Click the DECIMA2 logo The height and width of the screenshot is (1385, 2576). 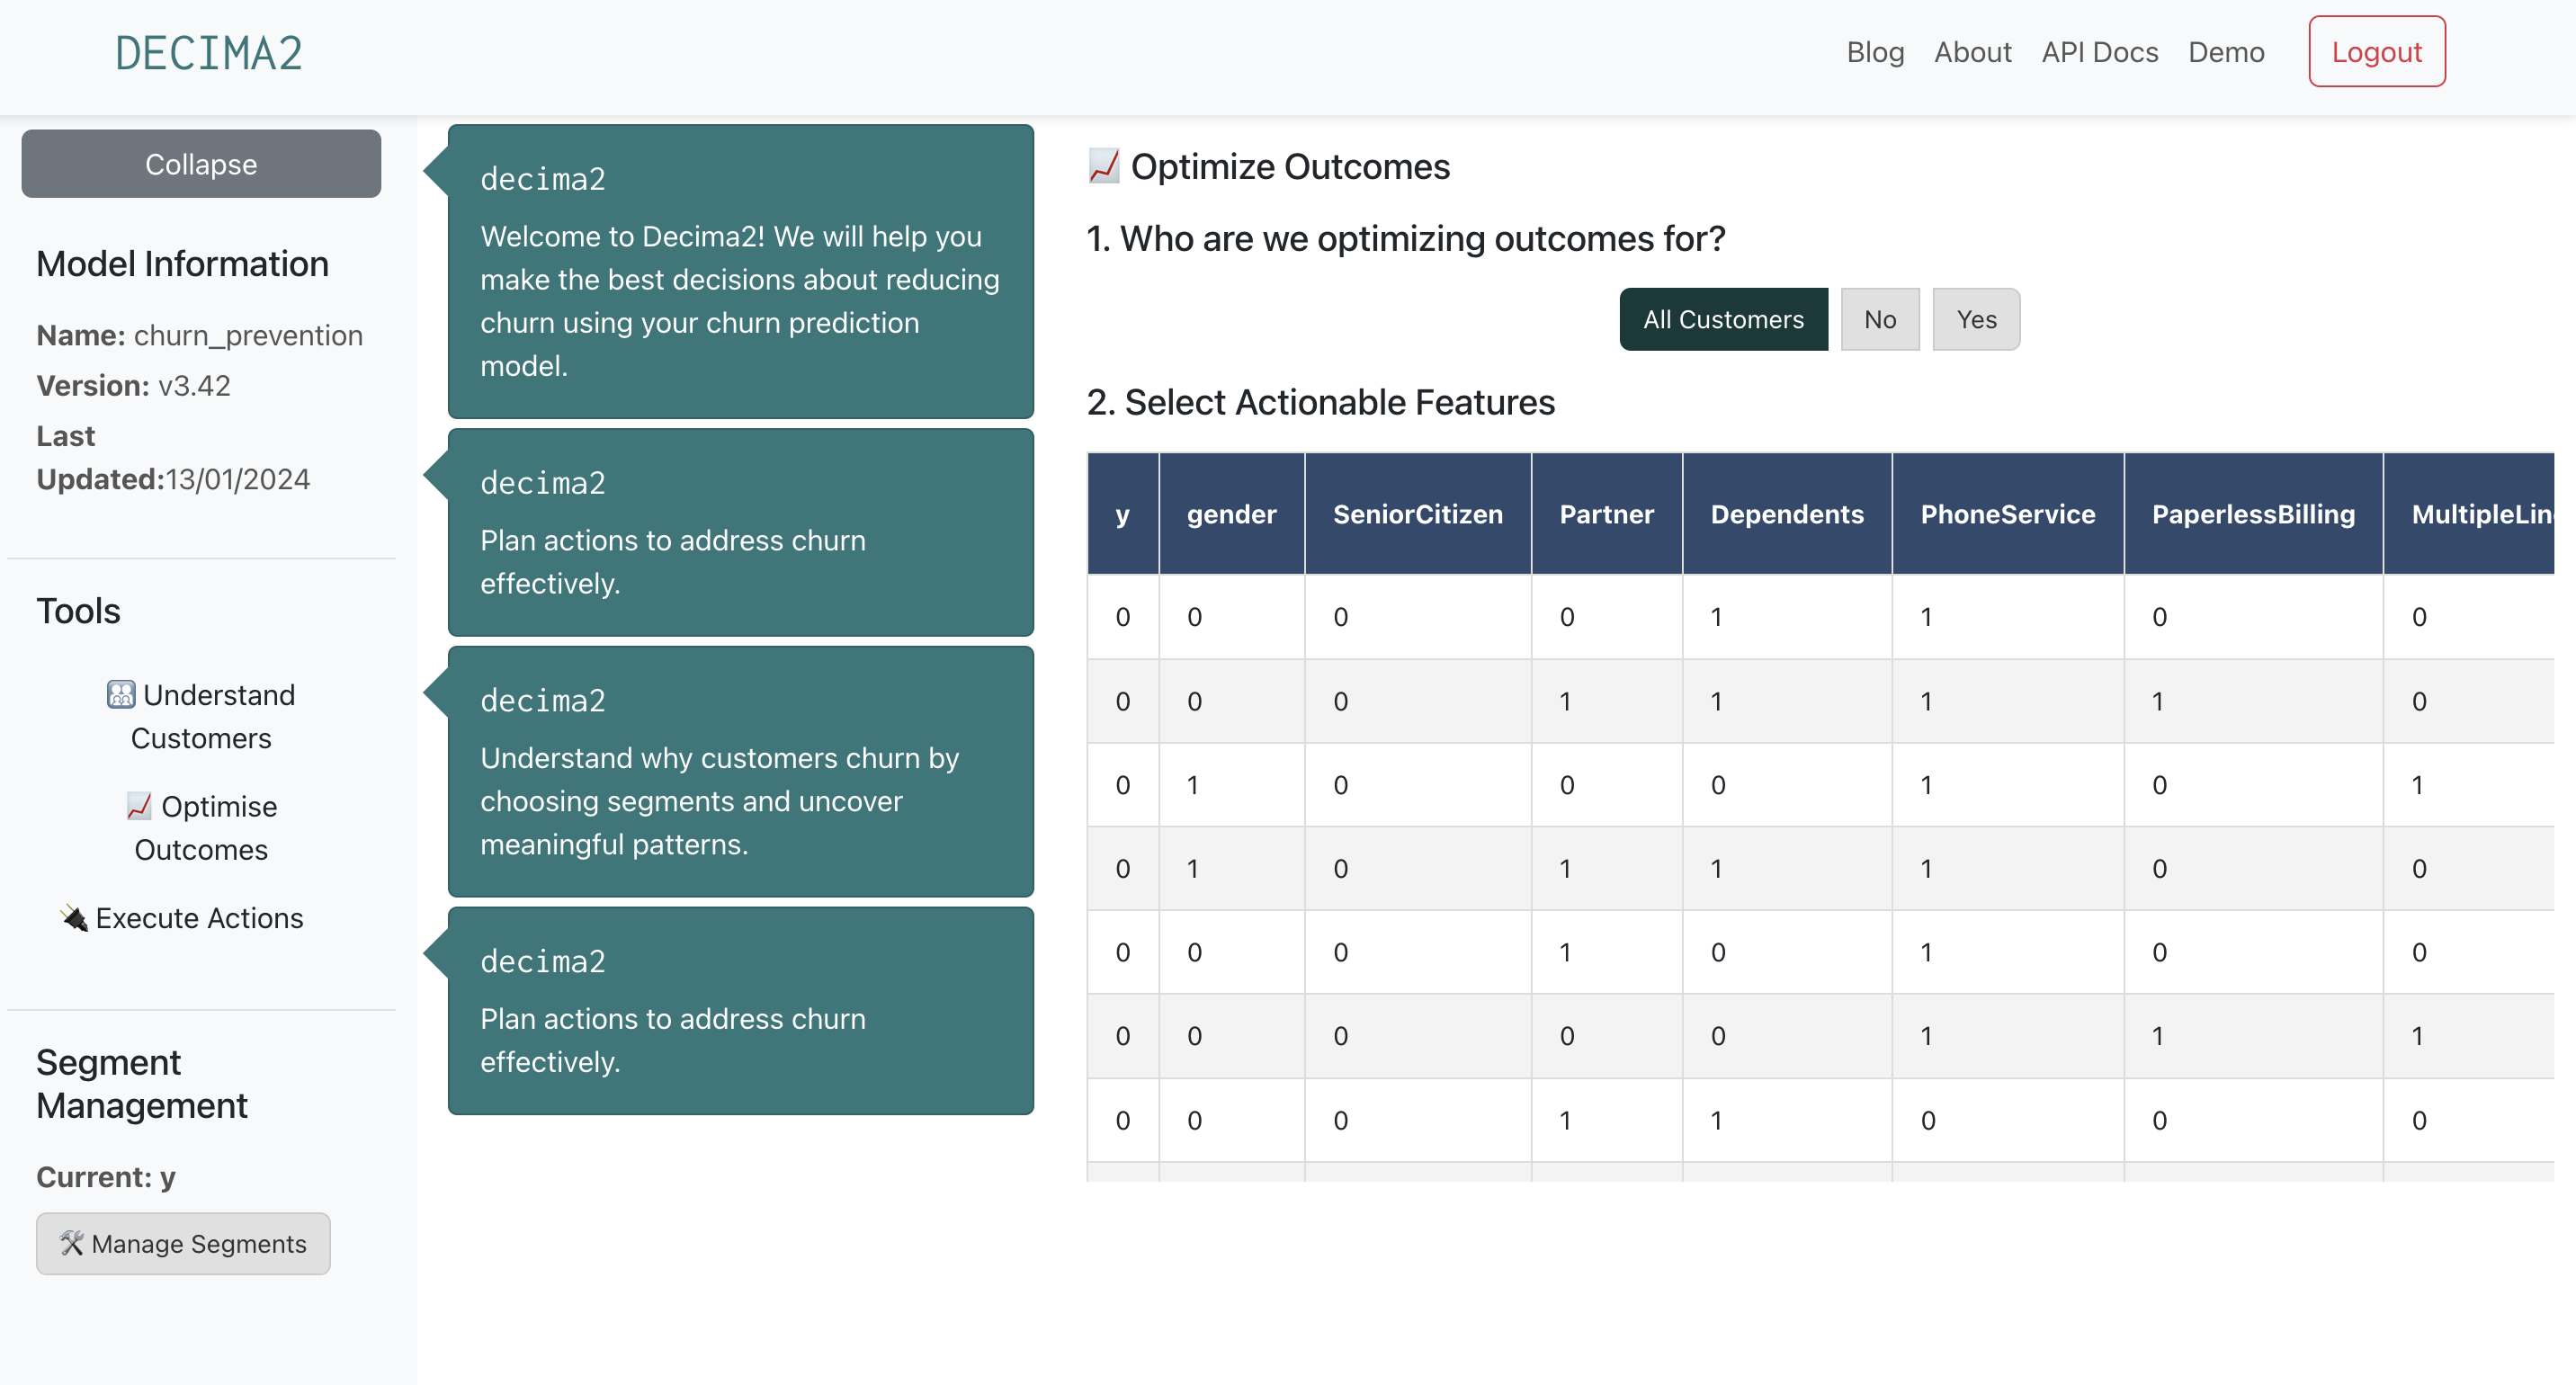coord(209,53)
